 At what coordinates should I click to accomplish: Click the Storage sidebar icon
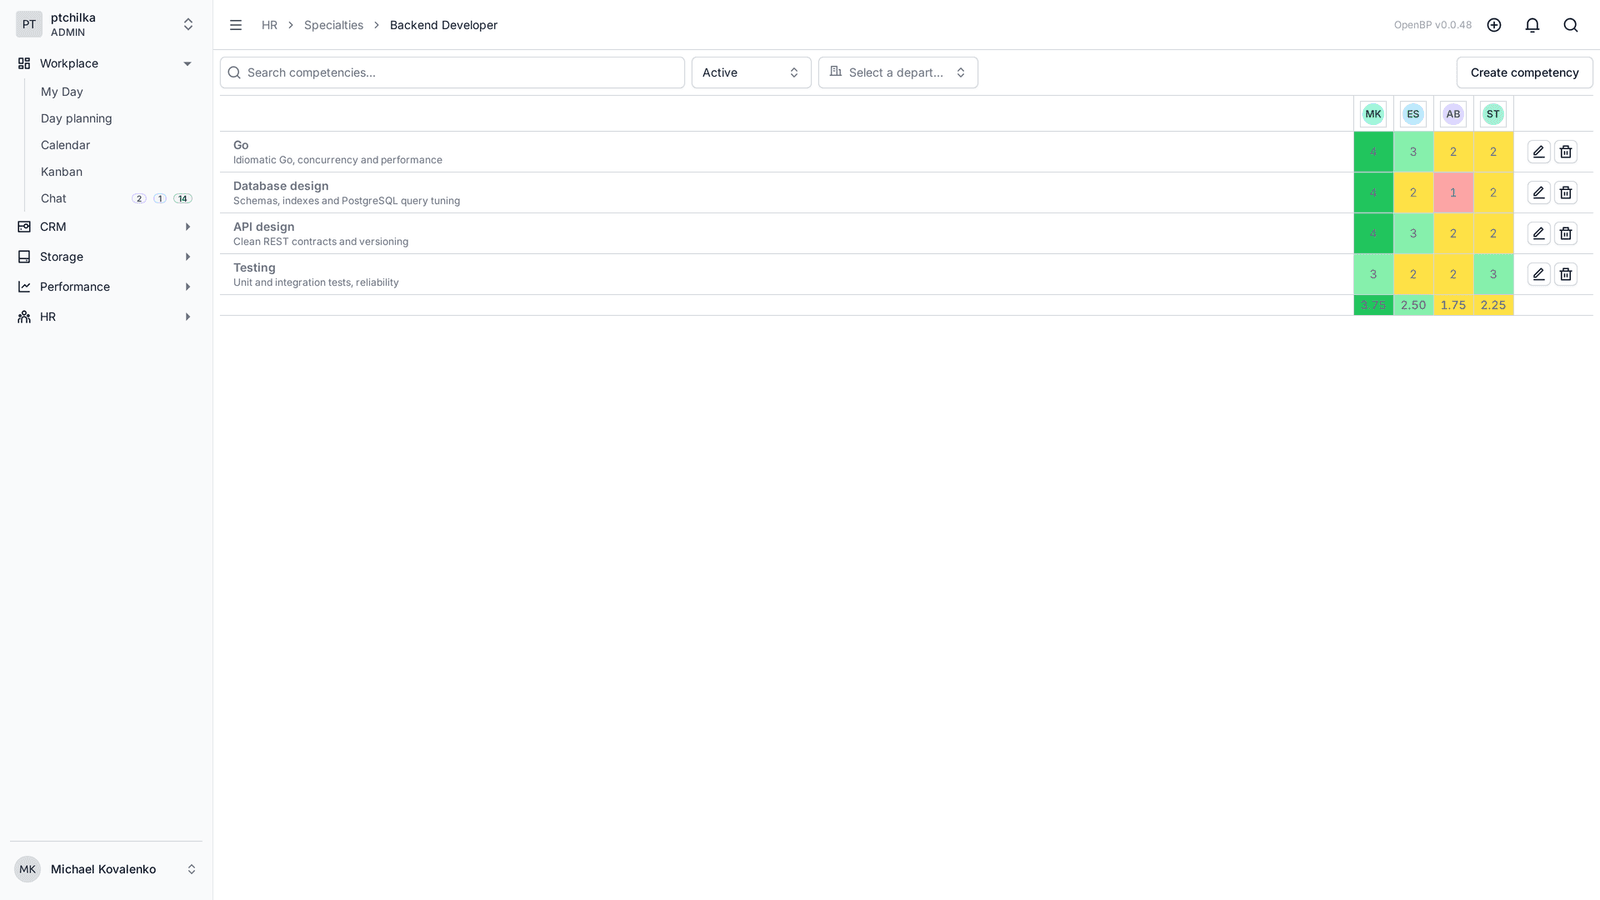24,257
